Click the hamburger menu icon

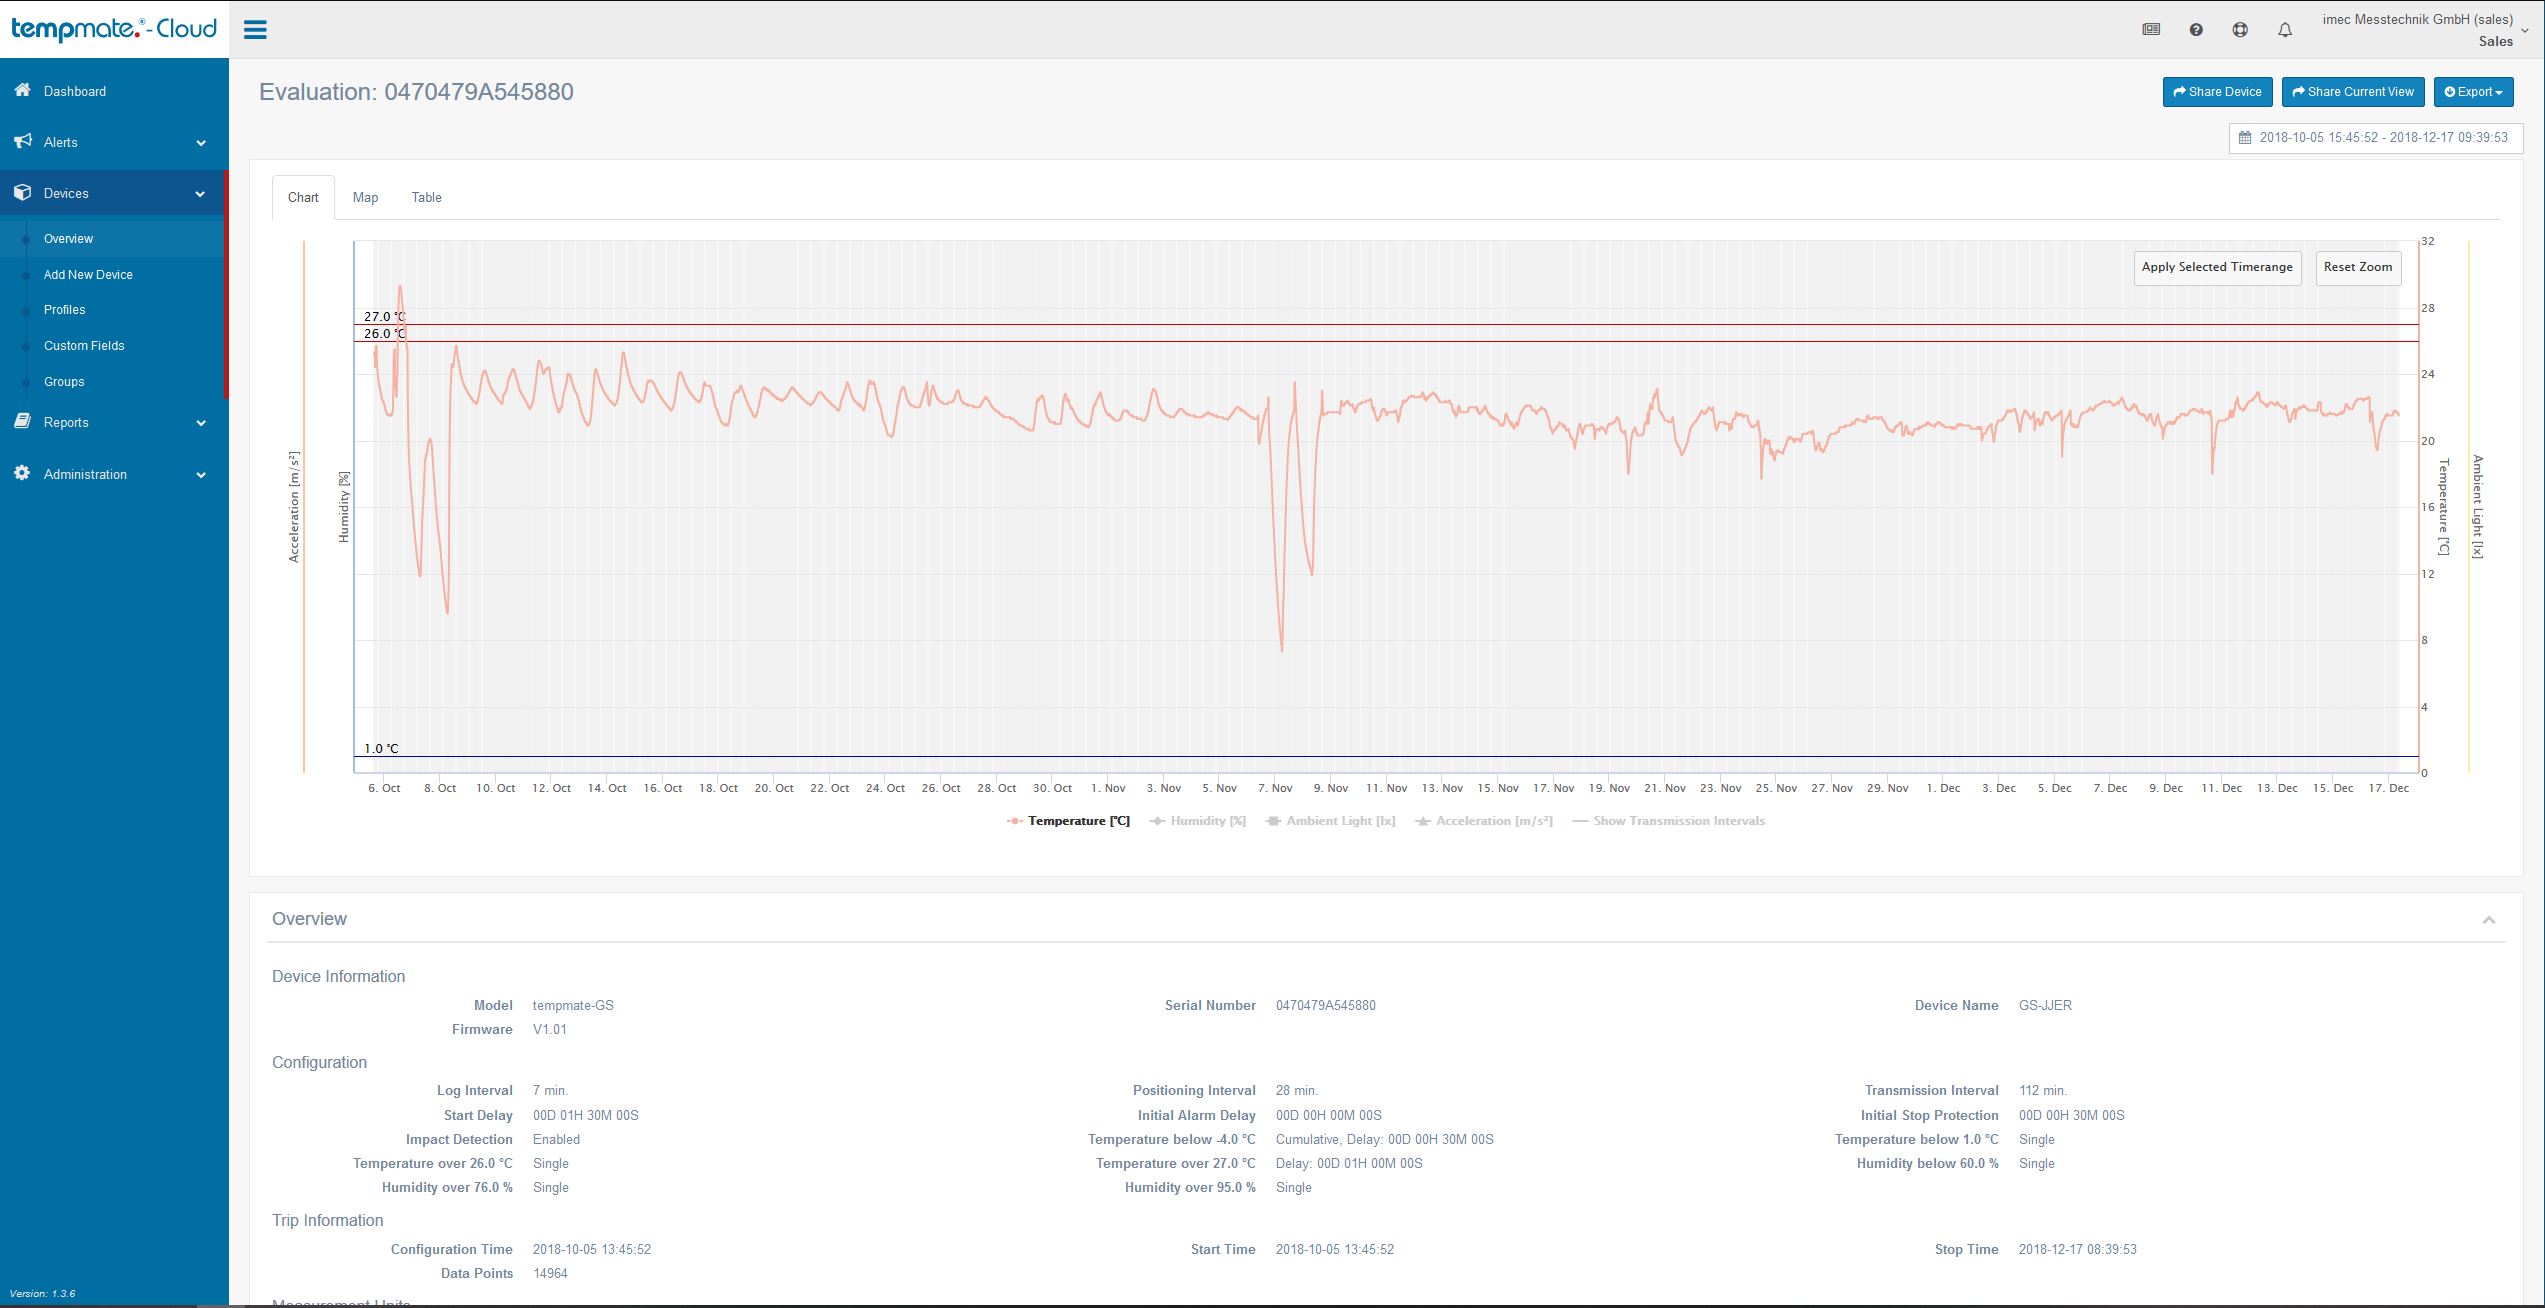point(255,30)
